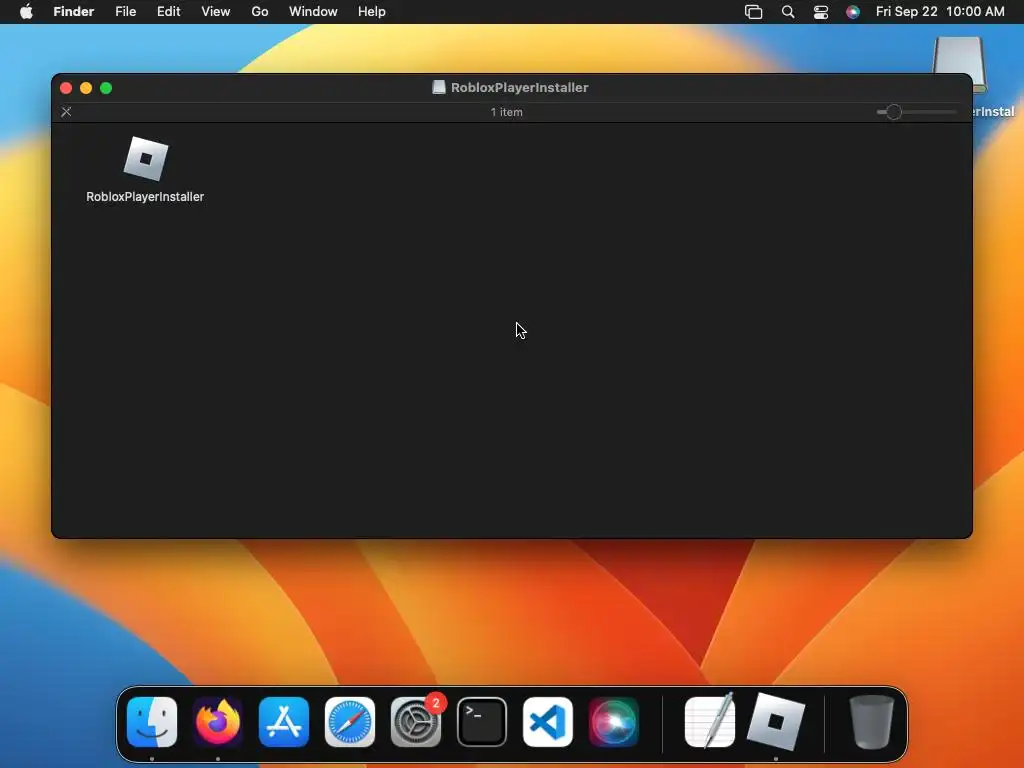The width and height of the screenshot is (1024, 768).
Task: Click Siri icon in the menu bar
Action: pos(853,12)
